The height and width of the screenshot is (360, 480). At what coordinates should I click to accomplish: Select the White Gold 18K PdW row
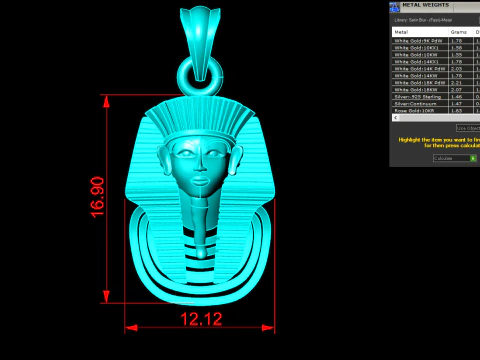pos(436,83)
